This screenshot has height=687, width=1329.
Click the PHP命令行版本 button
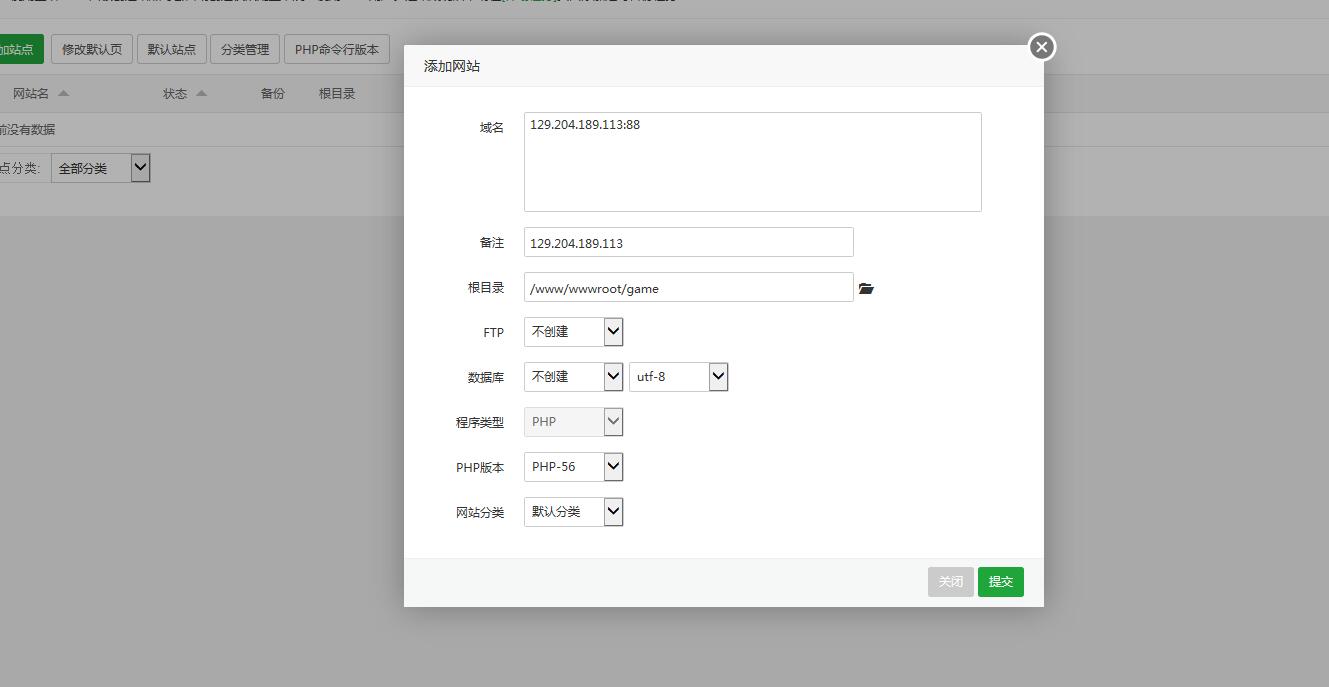tap(336, 49)
